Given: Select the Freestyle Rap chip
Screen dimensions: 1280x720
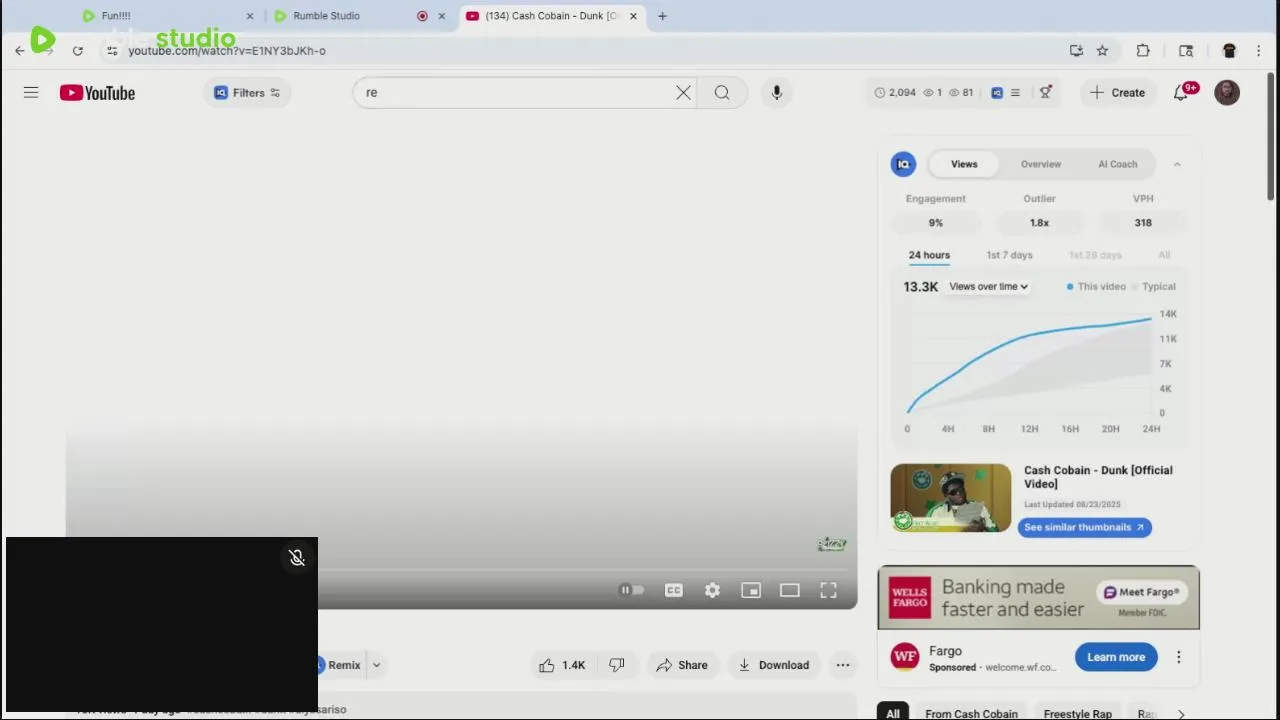Looking at the screenshot, I should coord(1077,713).
